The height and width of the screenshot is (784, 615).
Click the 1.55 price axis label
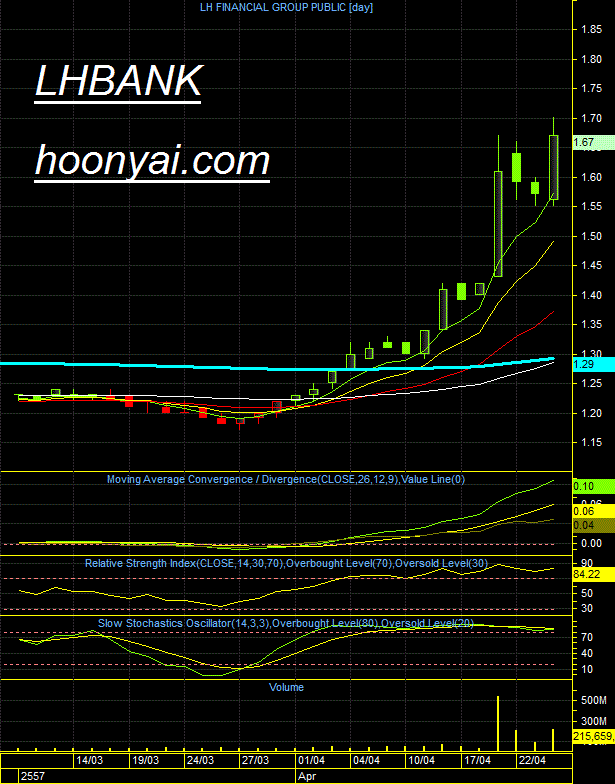tap(592, 206)
